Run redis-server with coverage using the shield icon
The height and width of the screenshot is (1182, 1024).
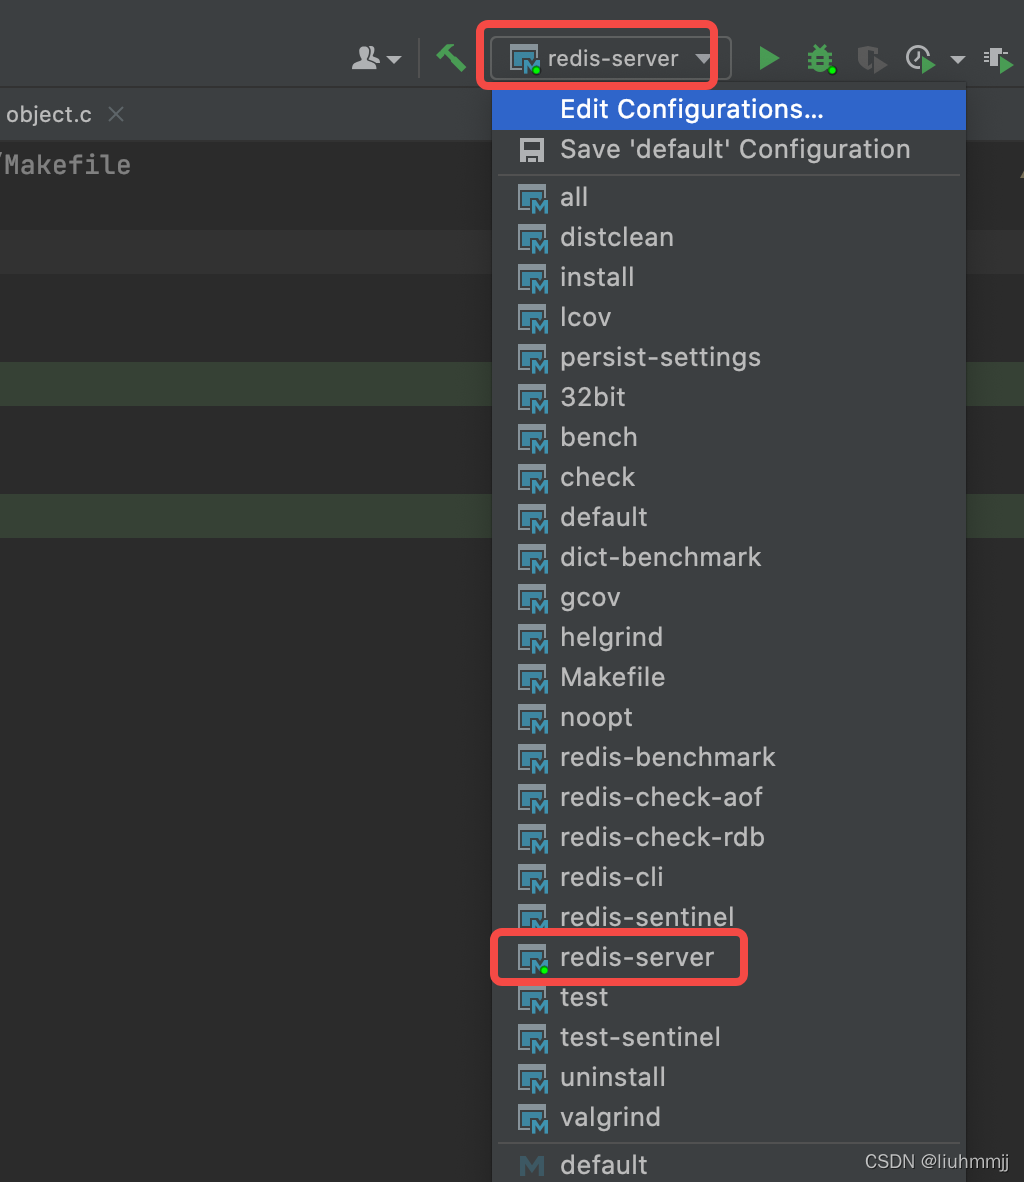point(871,58)
